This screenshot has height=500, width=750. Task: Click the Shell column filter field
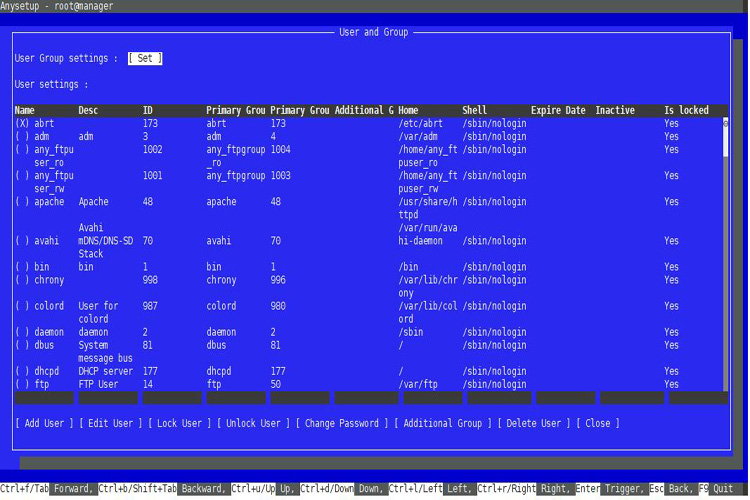493,398
